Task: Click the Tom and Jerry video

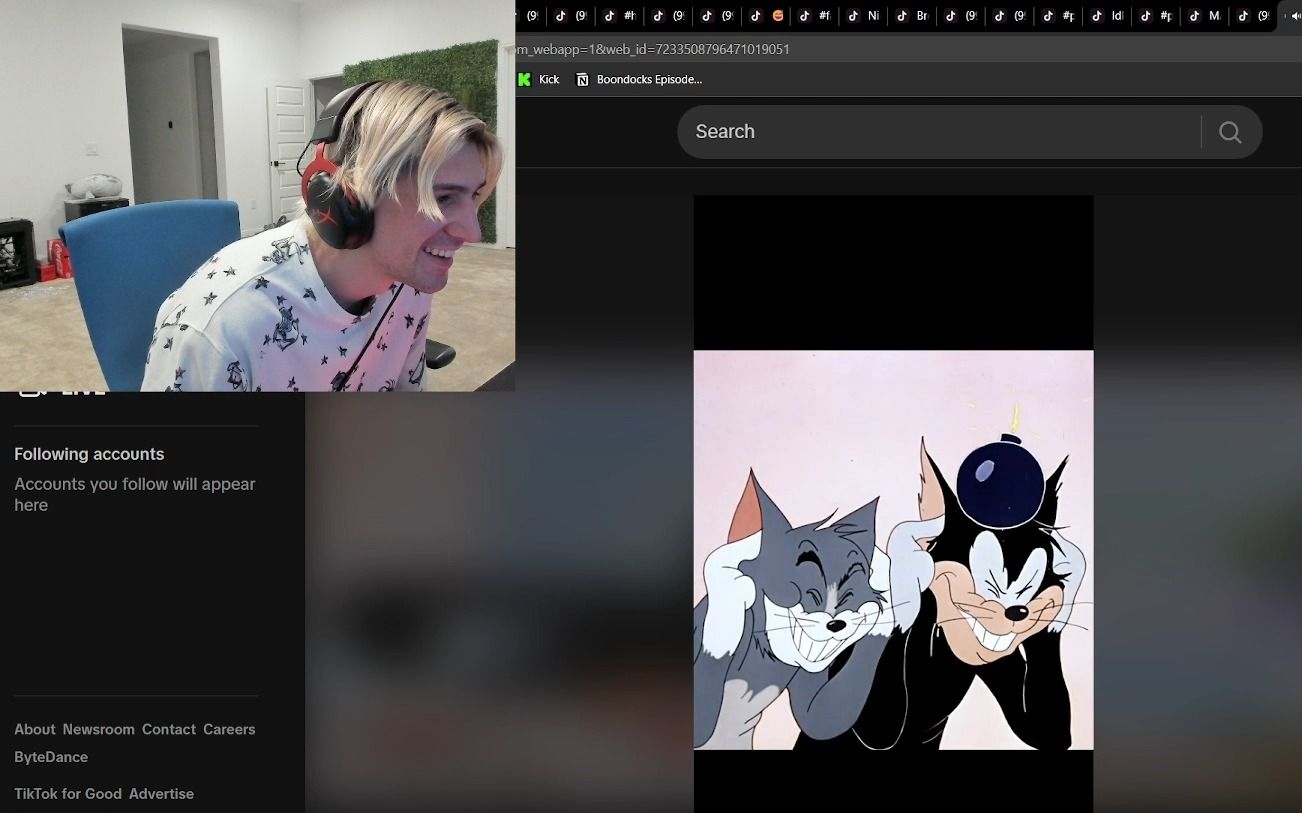Action: (893, 550)
